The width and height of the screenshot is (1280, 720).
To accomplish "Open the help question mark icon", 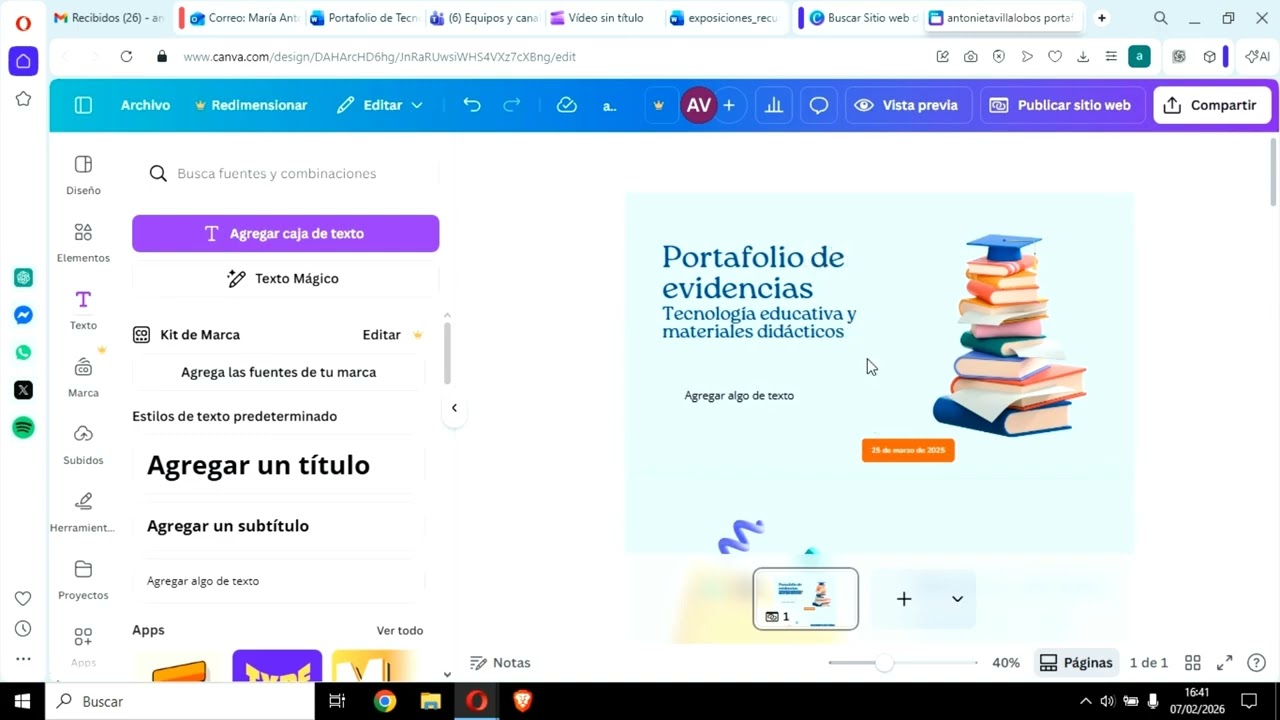I will click(x=1257, y=663).
